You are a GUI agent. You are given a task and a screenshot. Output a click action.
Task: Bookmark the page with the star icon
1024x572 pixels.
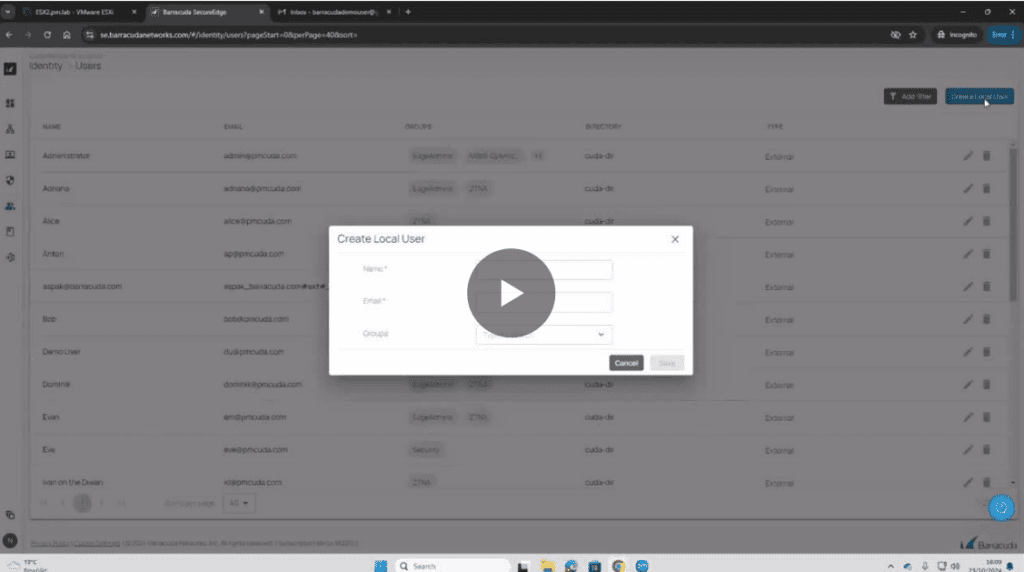pyautogui.click(x=913, y=34)
